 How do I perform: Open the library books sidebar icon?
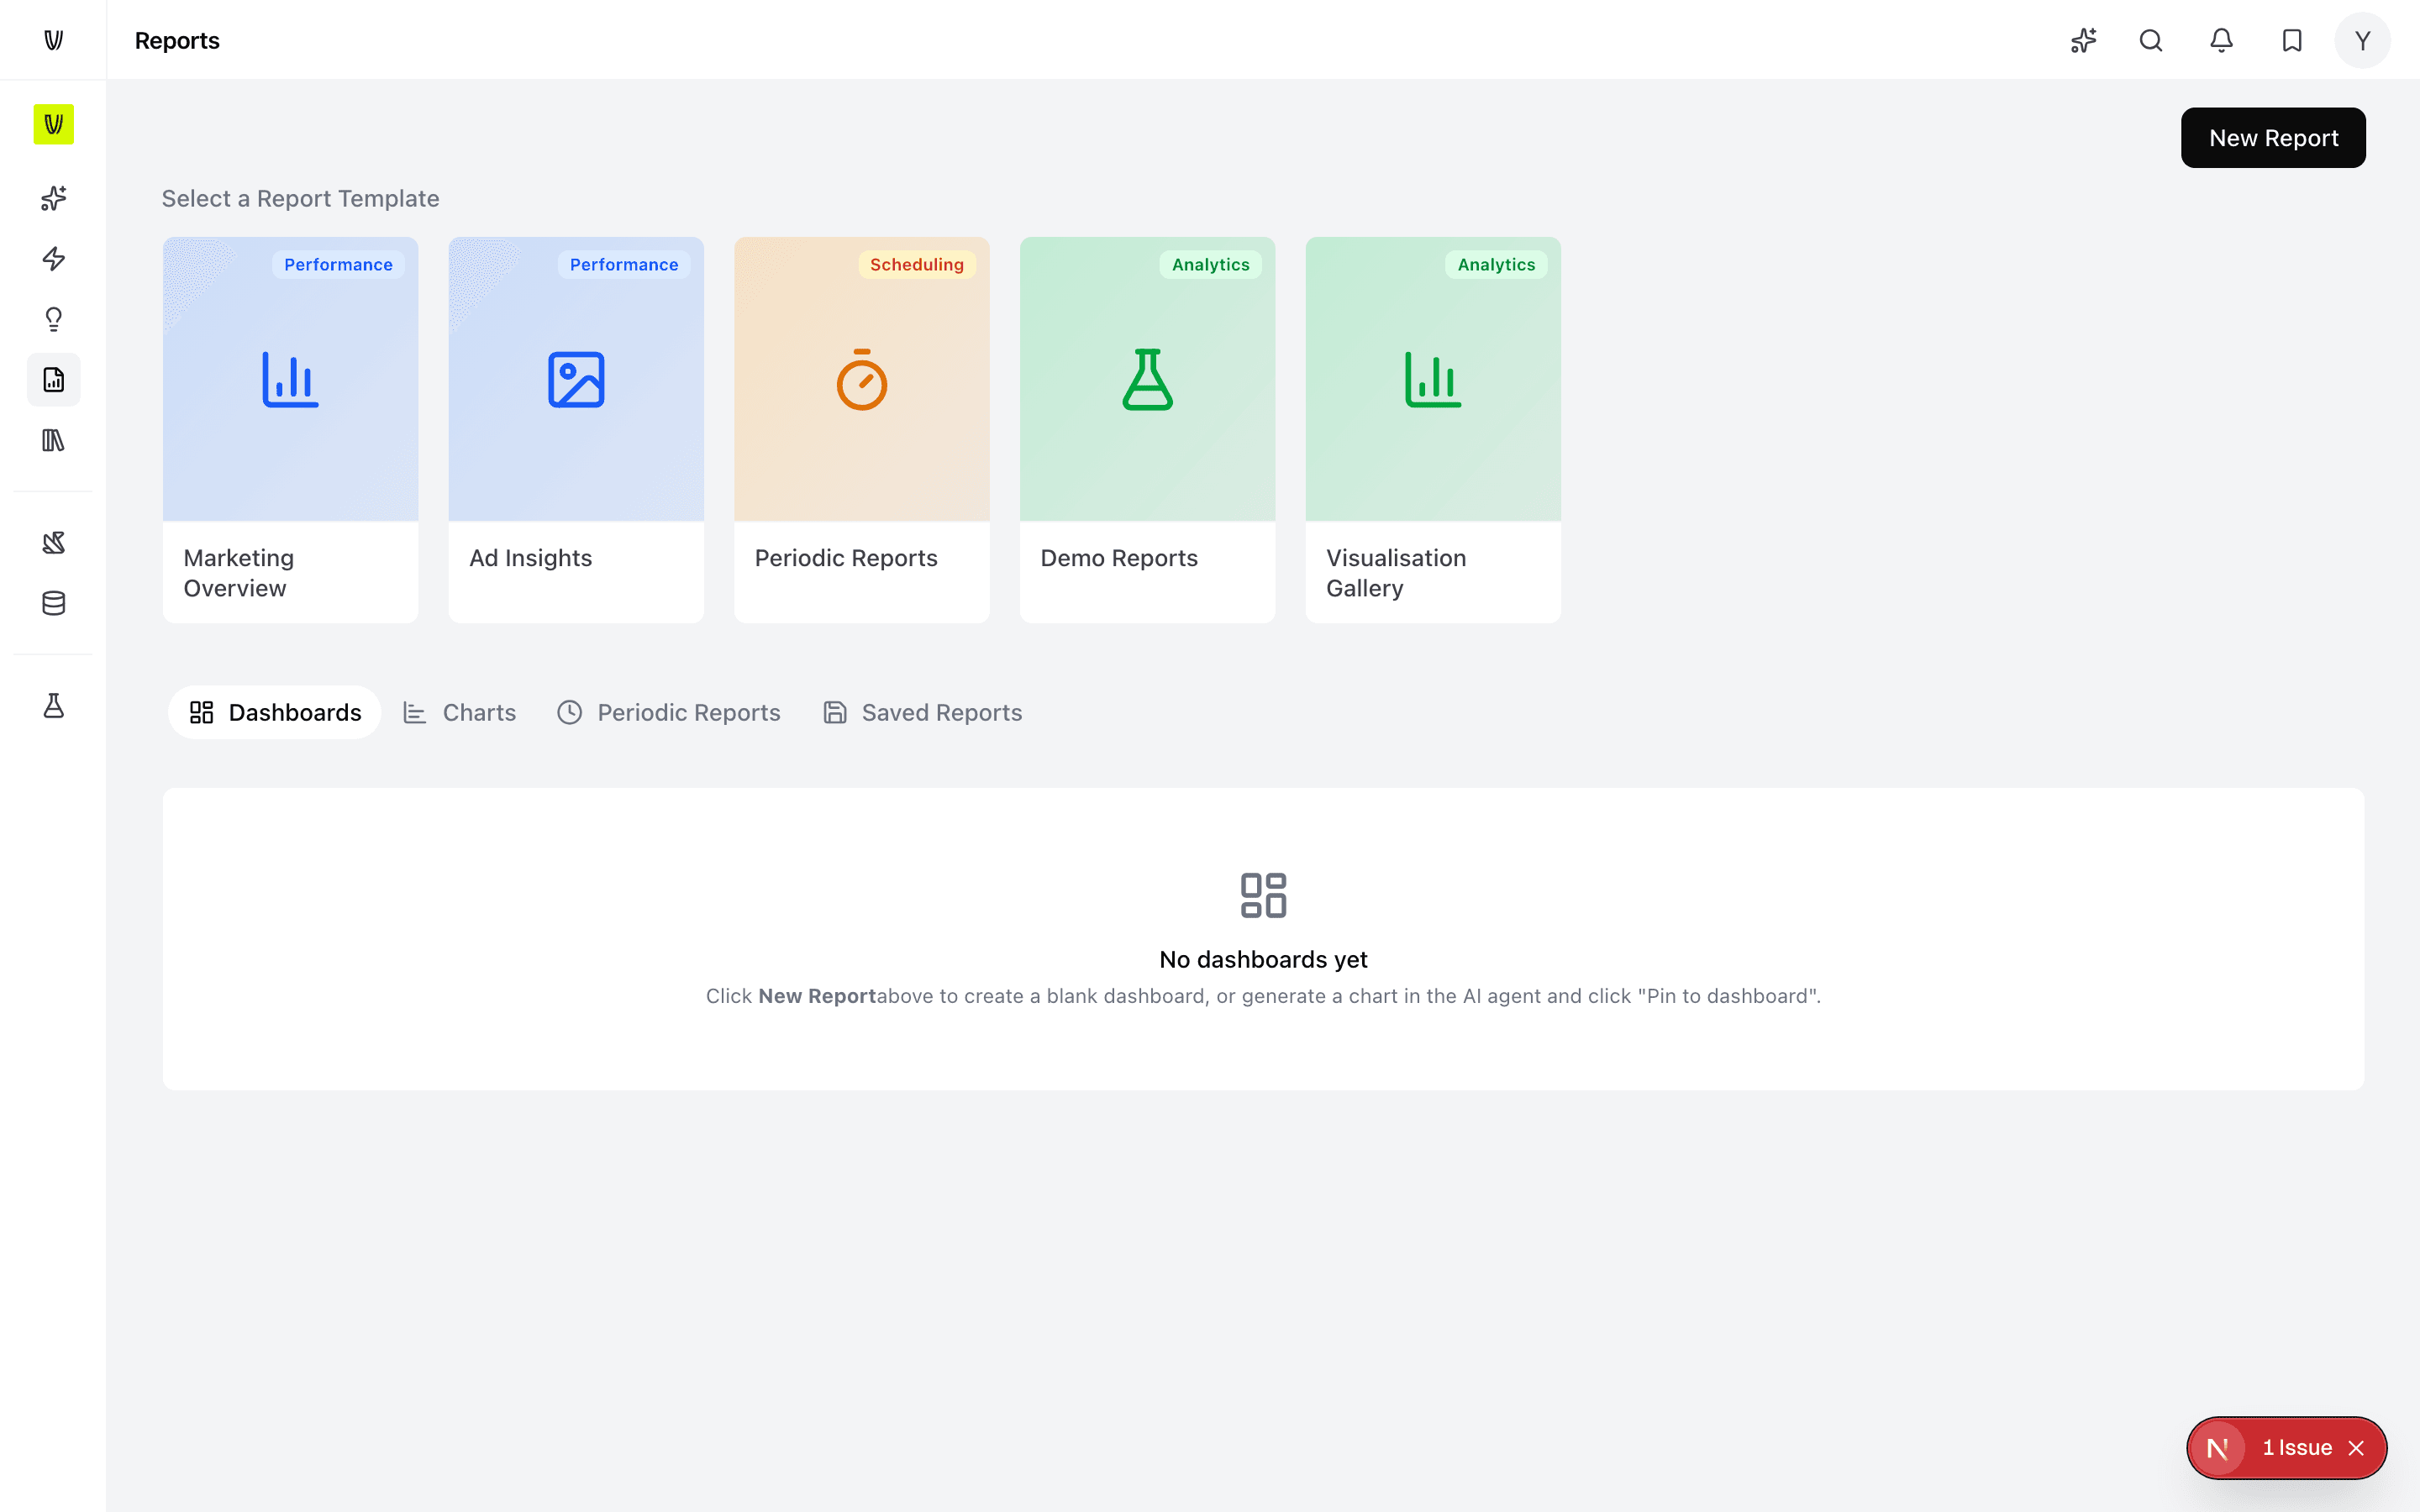click(54, 440)
